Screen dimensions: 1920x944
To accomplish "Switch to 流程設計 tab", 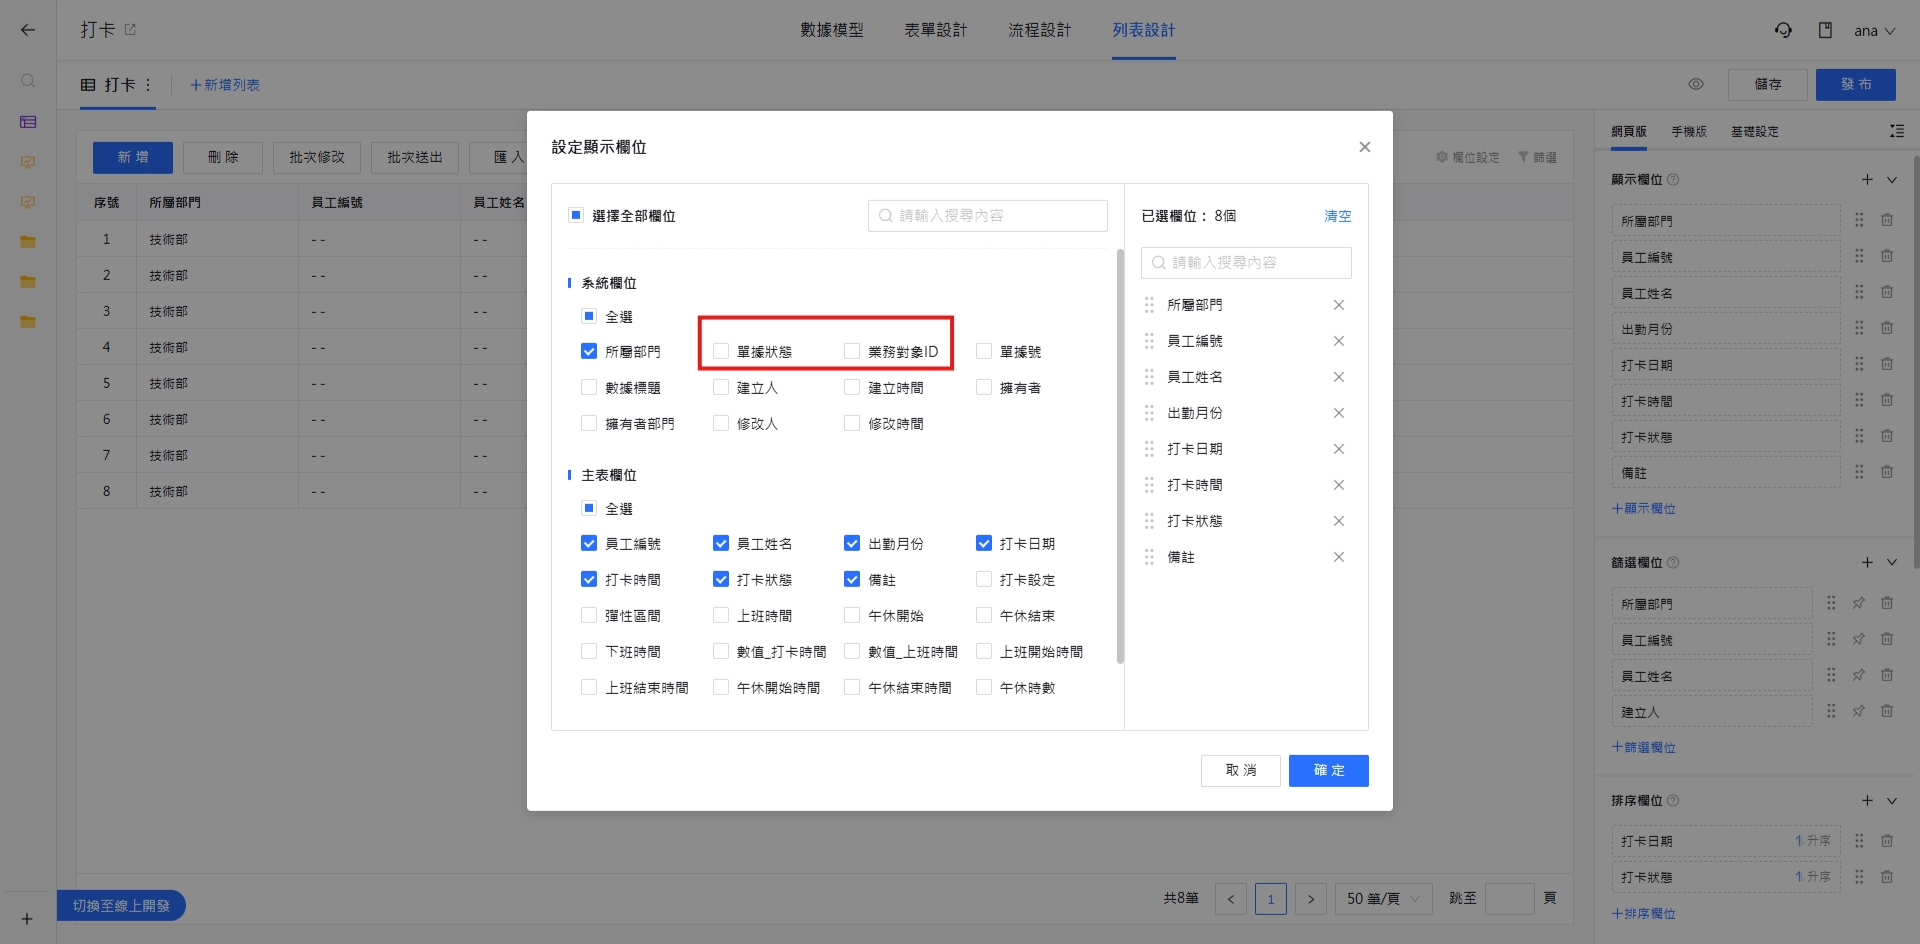I will coord(1040,30).
